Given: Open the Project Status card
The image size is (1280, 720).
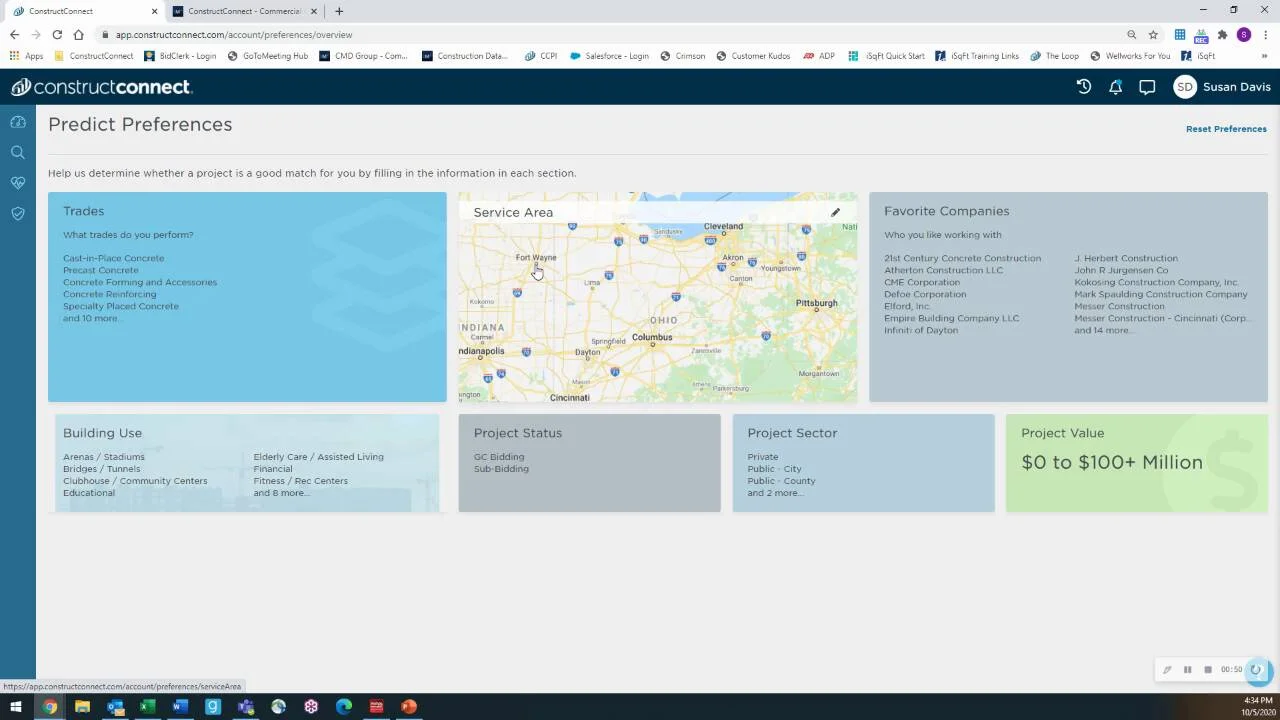Looking at the screenshot, I should tap(589, 462).
